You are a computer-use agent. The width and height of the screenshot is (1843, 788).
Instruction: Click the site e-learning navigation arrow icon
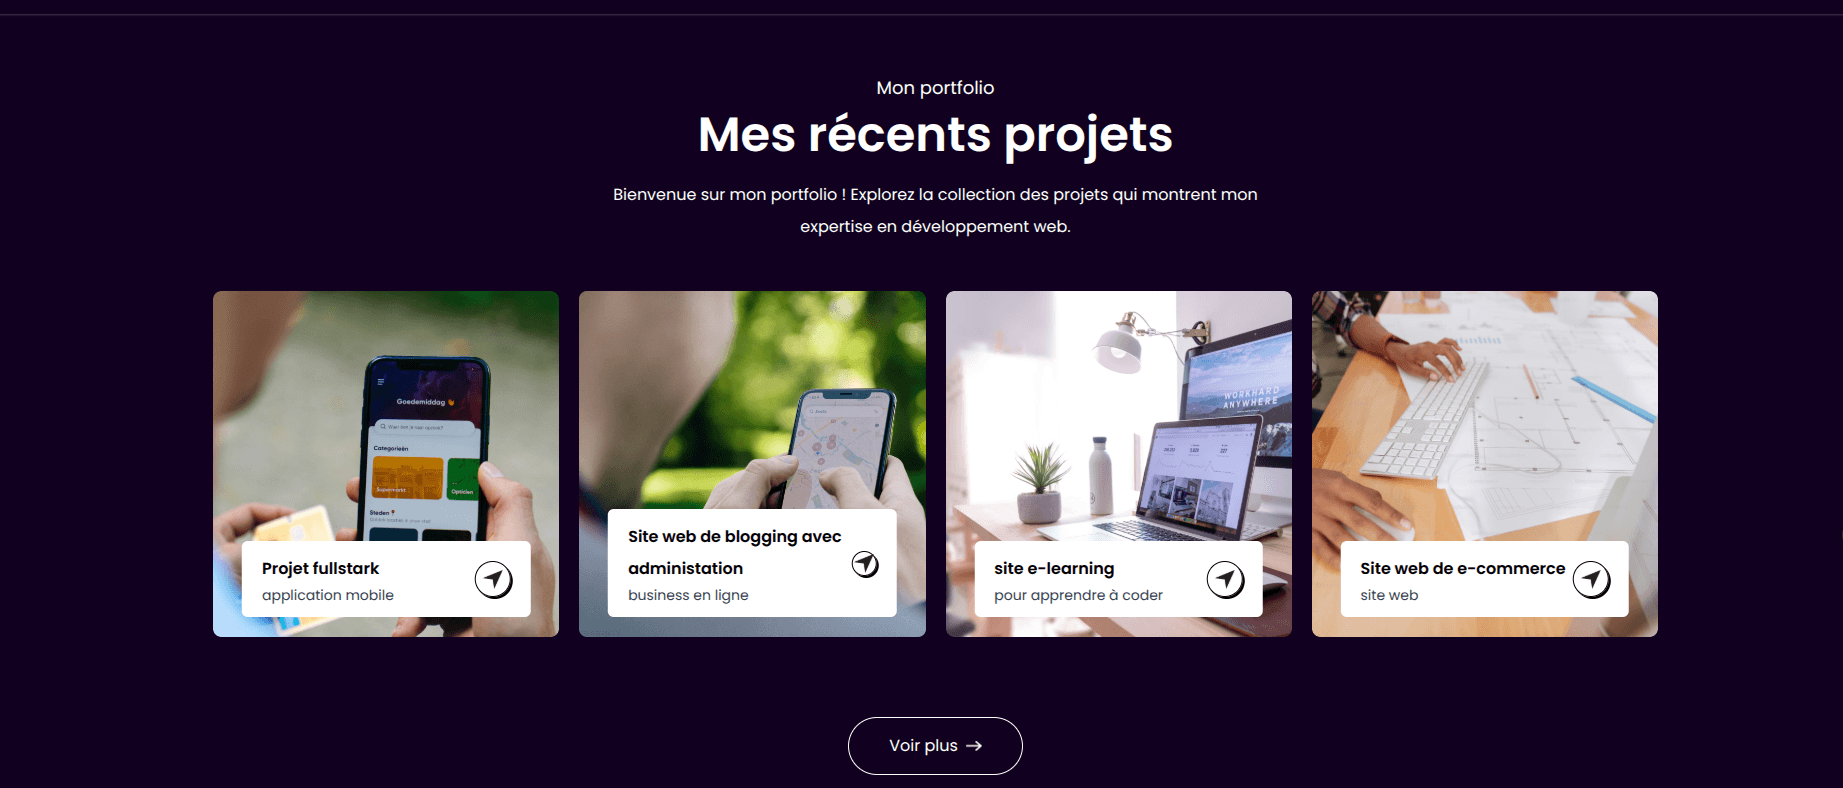coord(1225,579)
